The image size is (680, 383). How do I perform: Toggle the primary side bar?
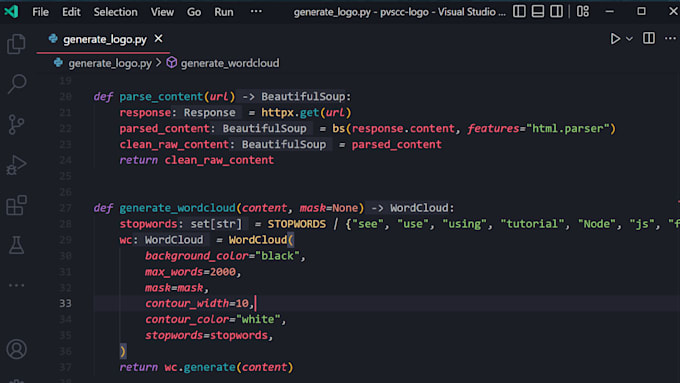coord(519,11)
